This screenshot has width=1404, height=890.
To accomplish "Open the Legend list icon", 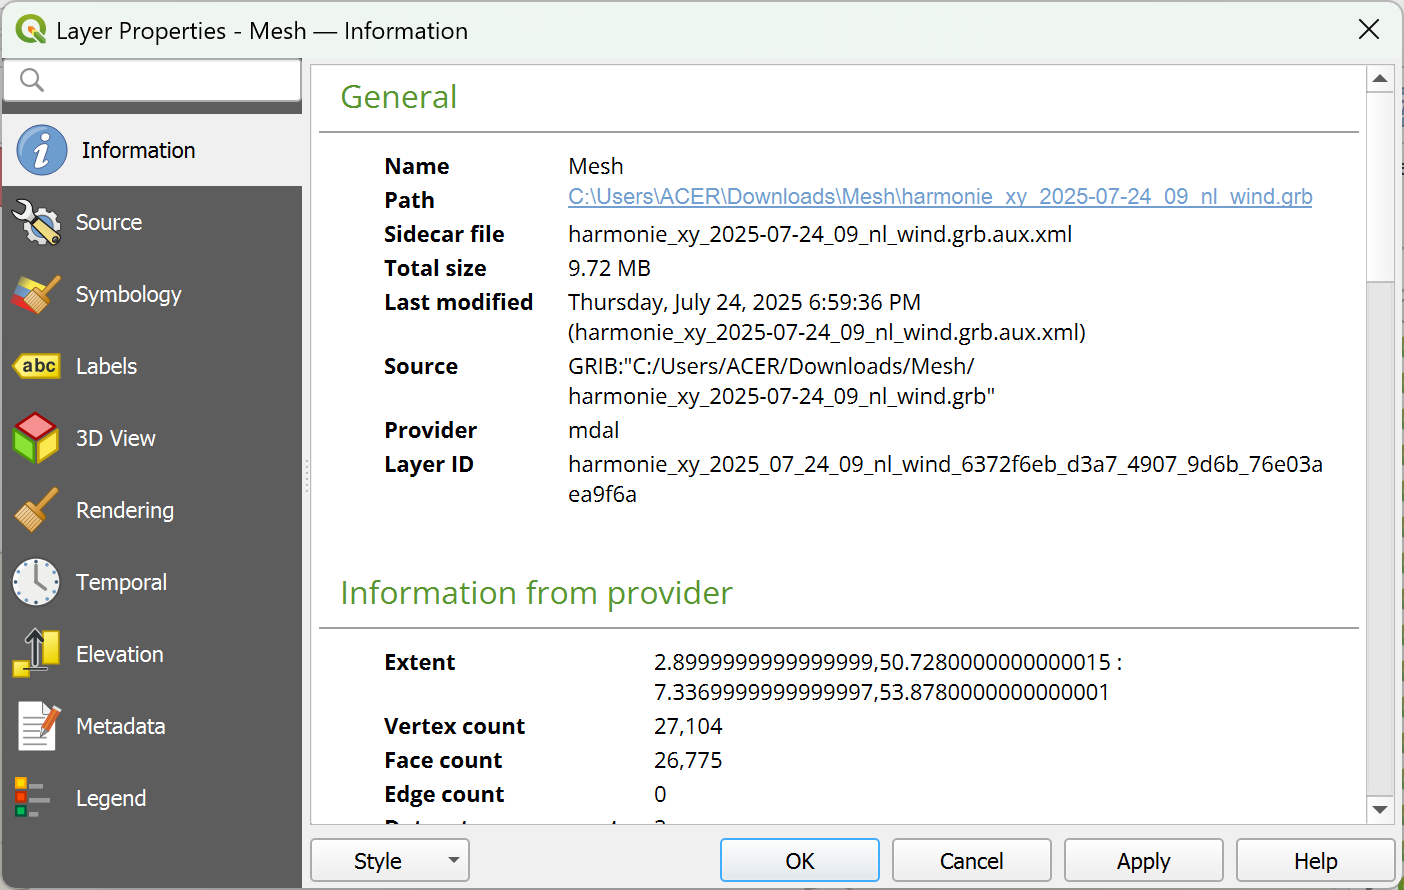I will pyautogui.click(x=33, y=798).
